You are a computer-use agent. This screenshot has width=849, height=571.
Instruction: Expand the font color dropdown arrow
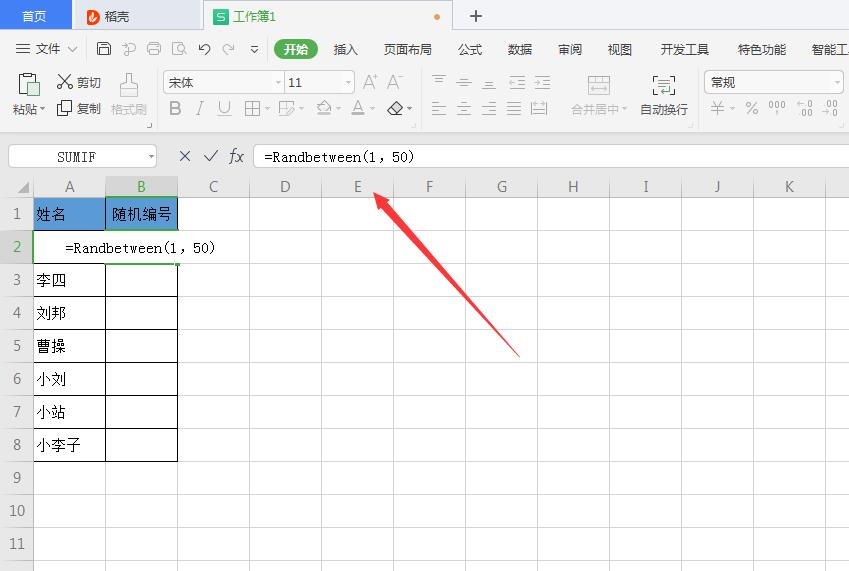click(x=373, y=109)
